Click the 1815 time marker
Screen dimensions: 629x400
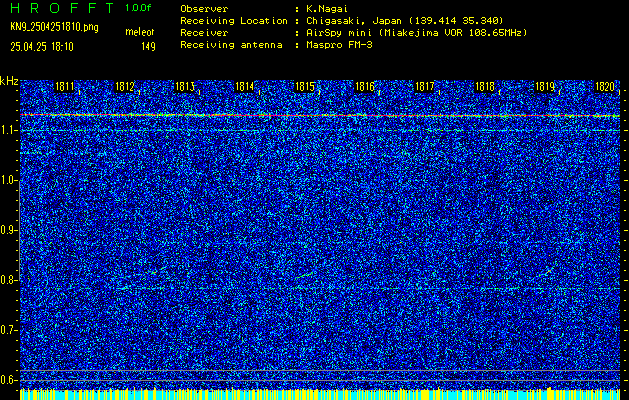(304, 86)
